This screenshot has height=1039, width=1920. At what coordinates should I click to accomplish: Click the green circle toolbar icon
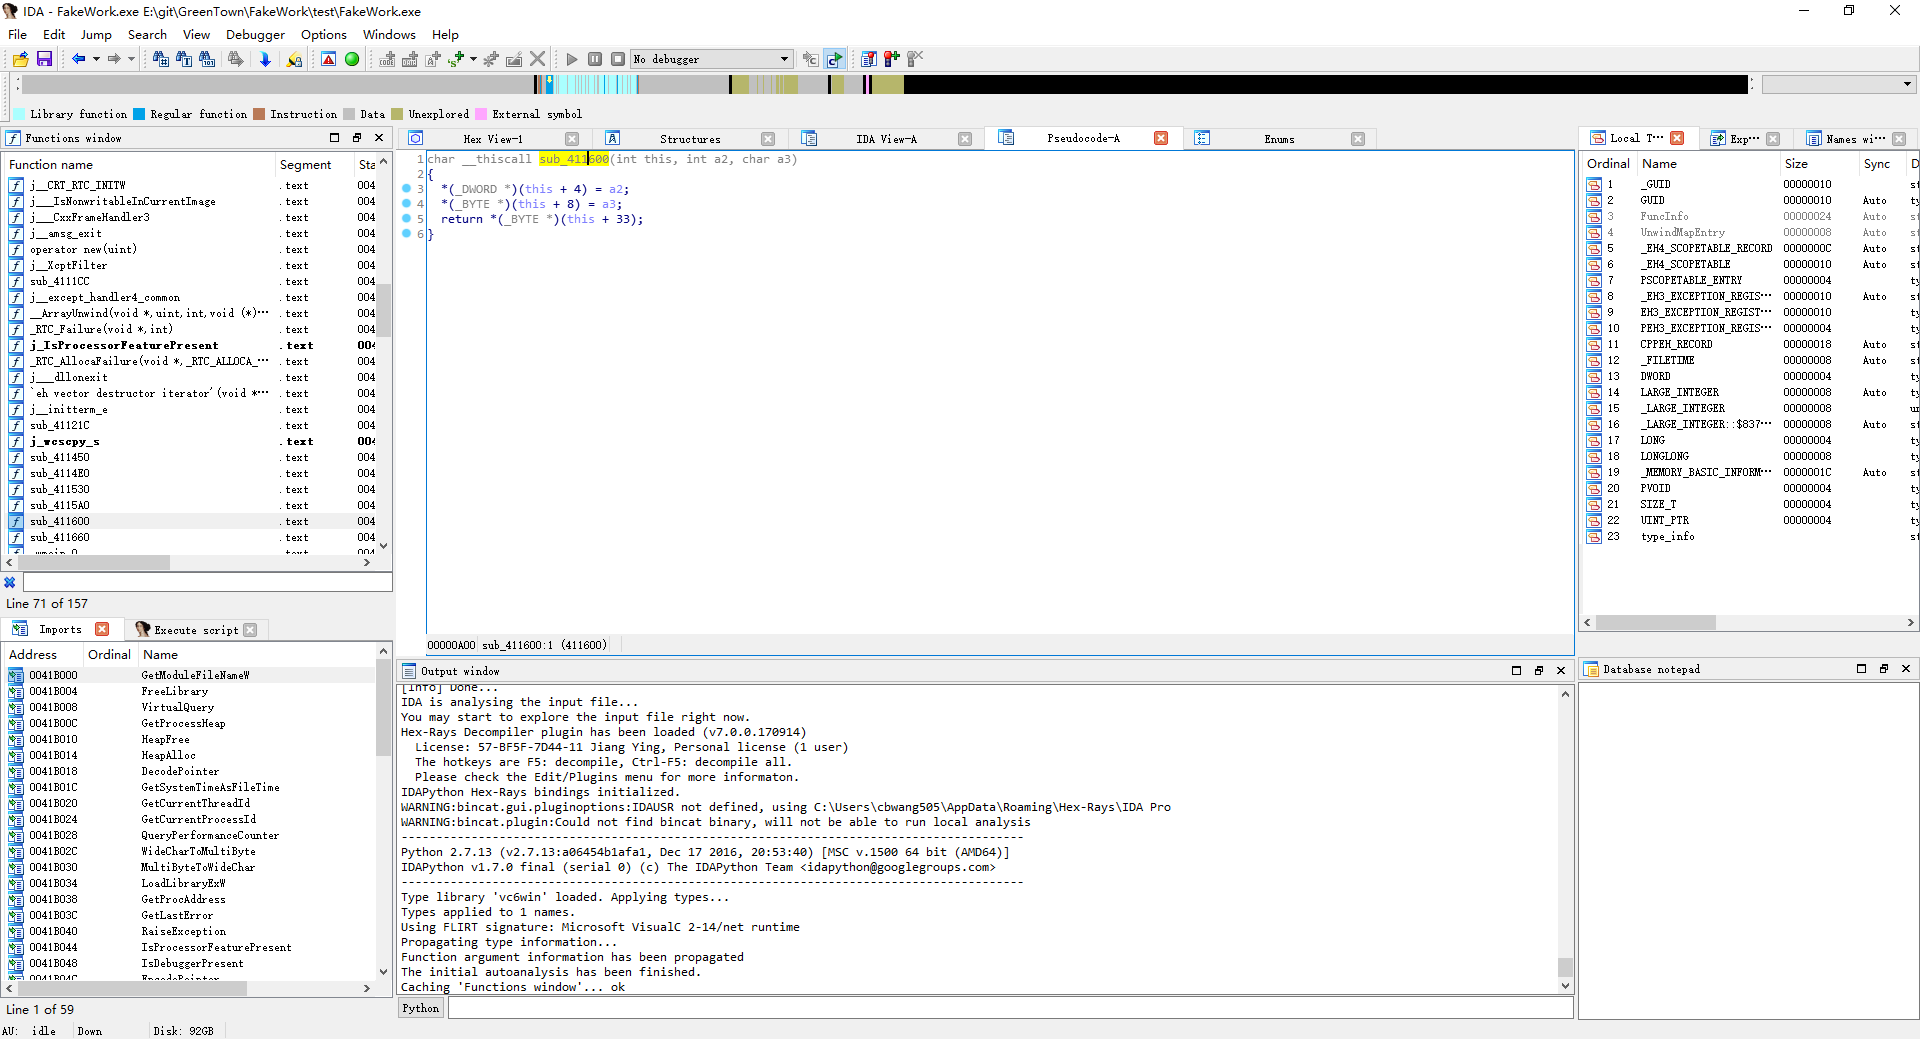[352, 59]
